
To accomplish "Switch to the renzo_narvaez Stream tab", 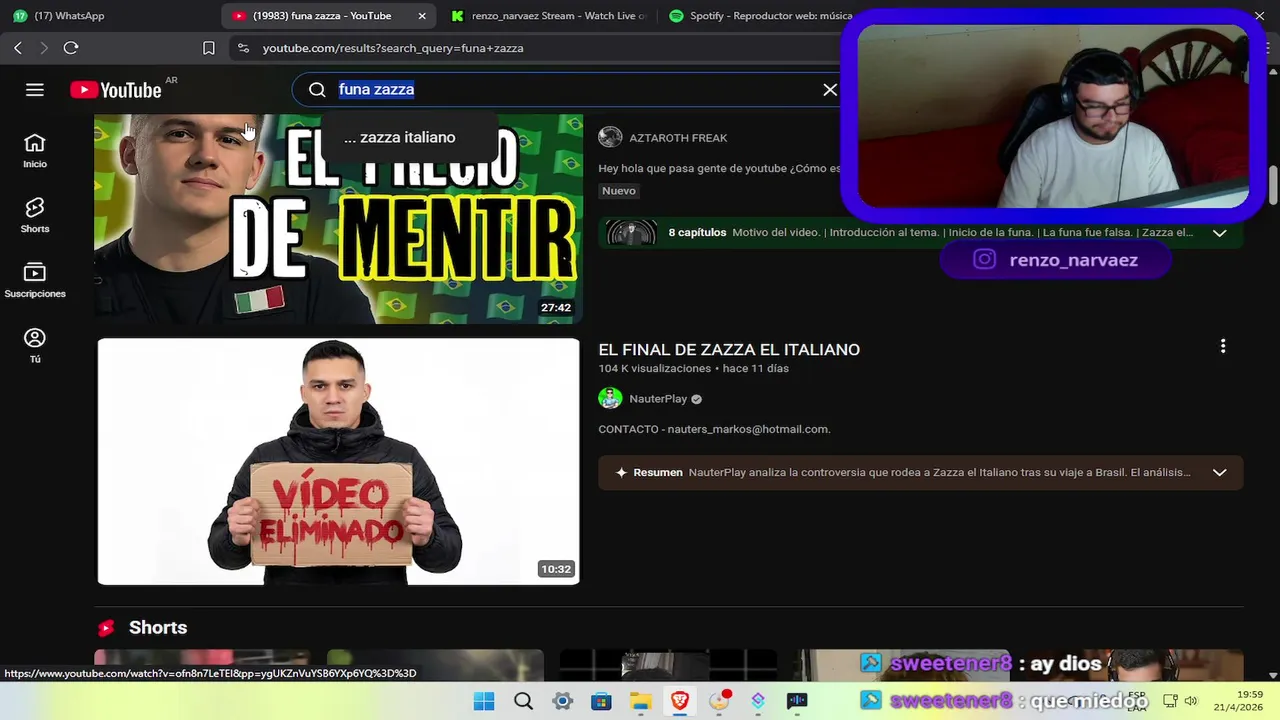I will click(548, 16).
